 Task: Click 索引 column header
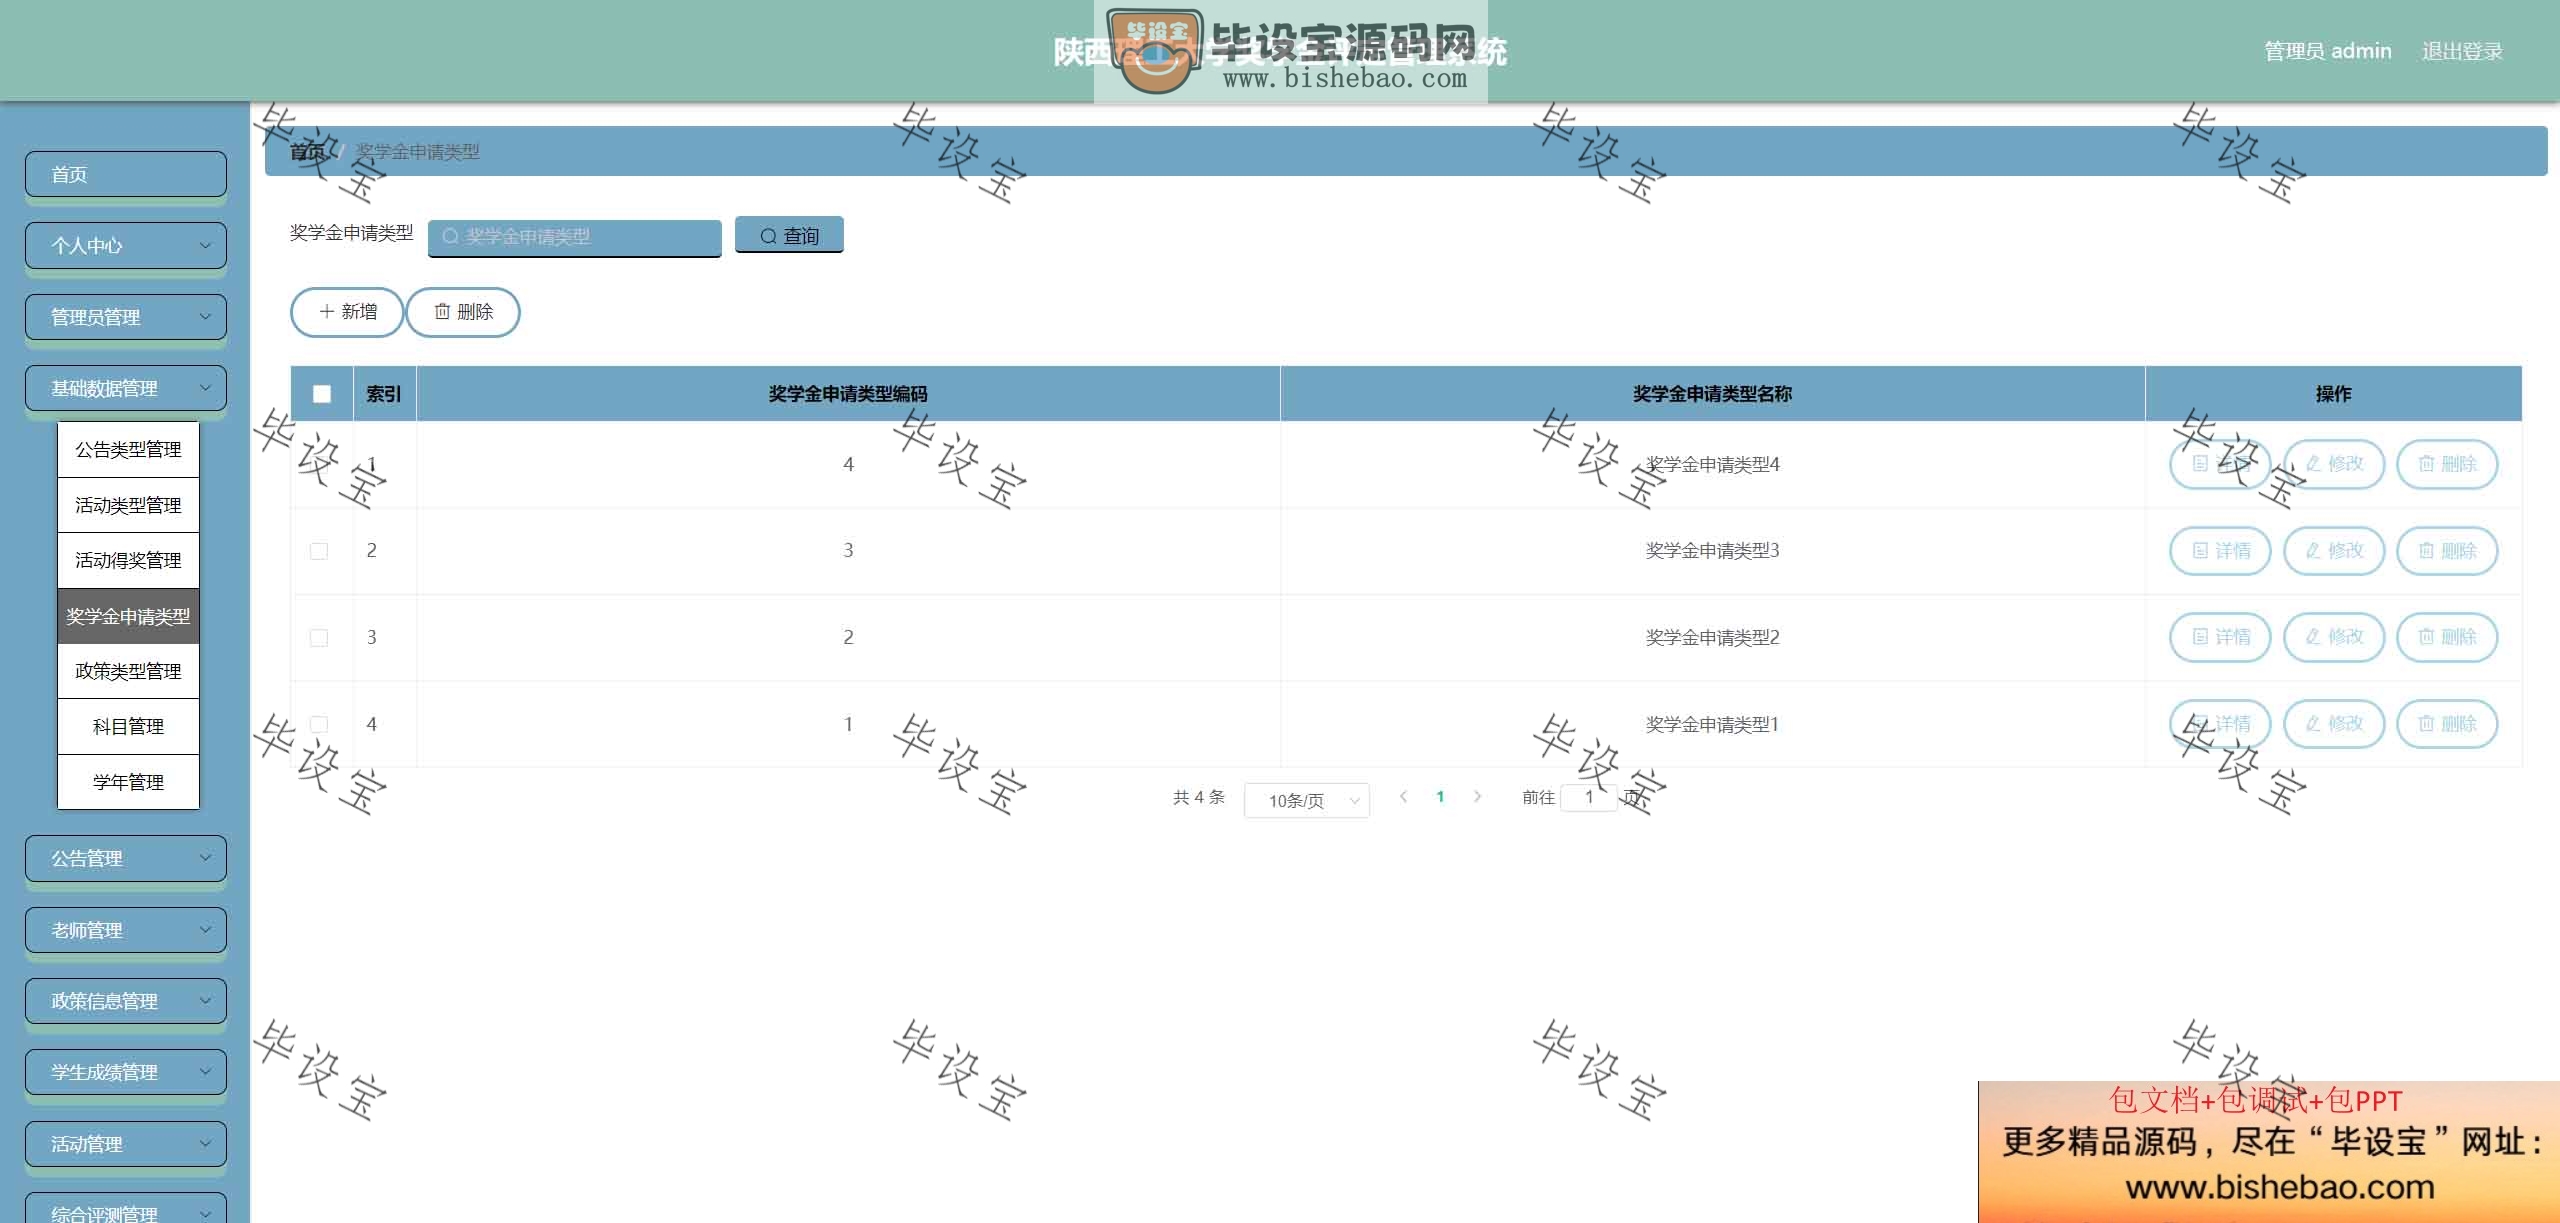pos(384,394)
